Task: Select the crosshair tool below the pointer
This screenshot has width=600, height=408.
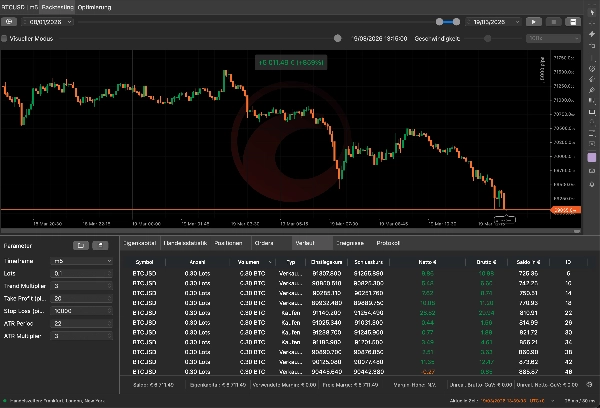Action: 592,23
